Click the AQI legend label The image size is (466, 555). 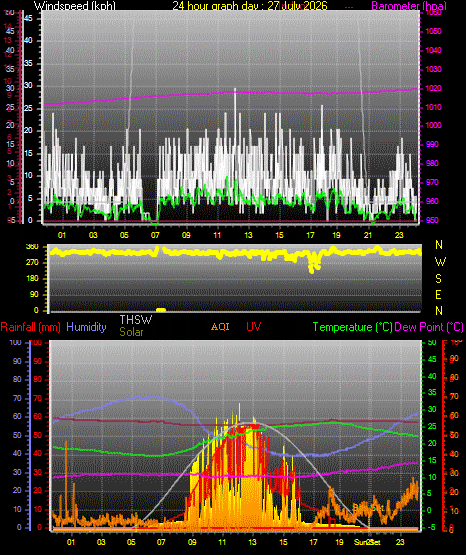pyautogui.click(x=220, y=327)
